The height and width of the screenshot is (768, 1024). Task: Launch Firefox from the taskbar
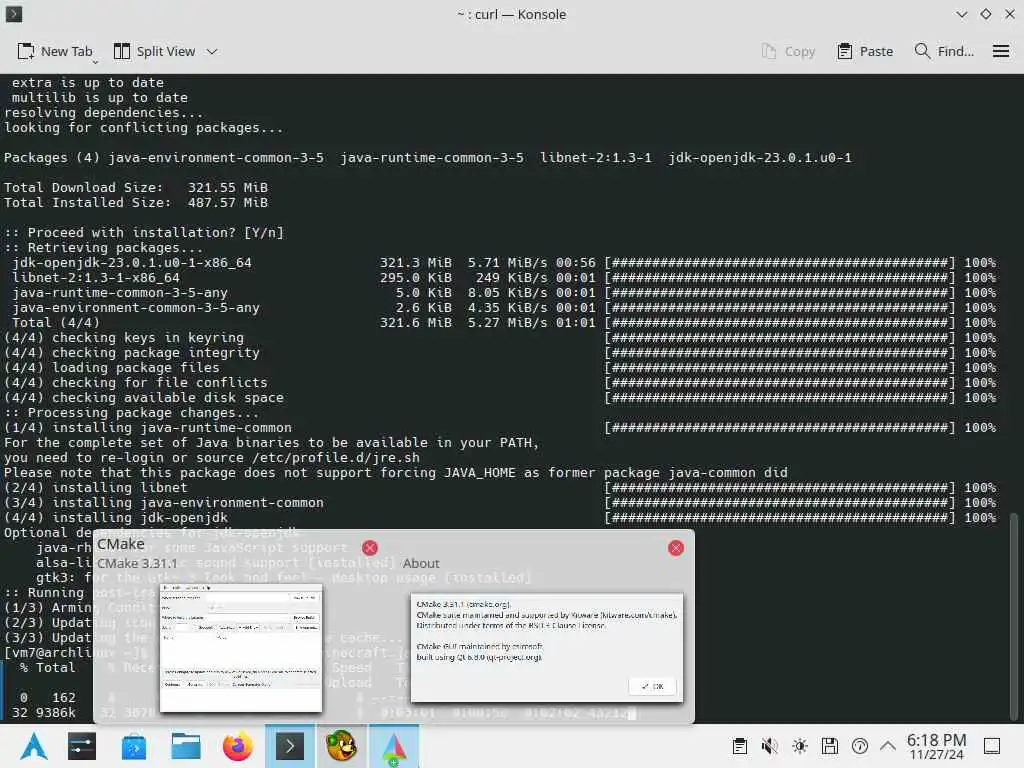pos(238,746)
